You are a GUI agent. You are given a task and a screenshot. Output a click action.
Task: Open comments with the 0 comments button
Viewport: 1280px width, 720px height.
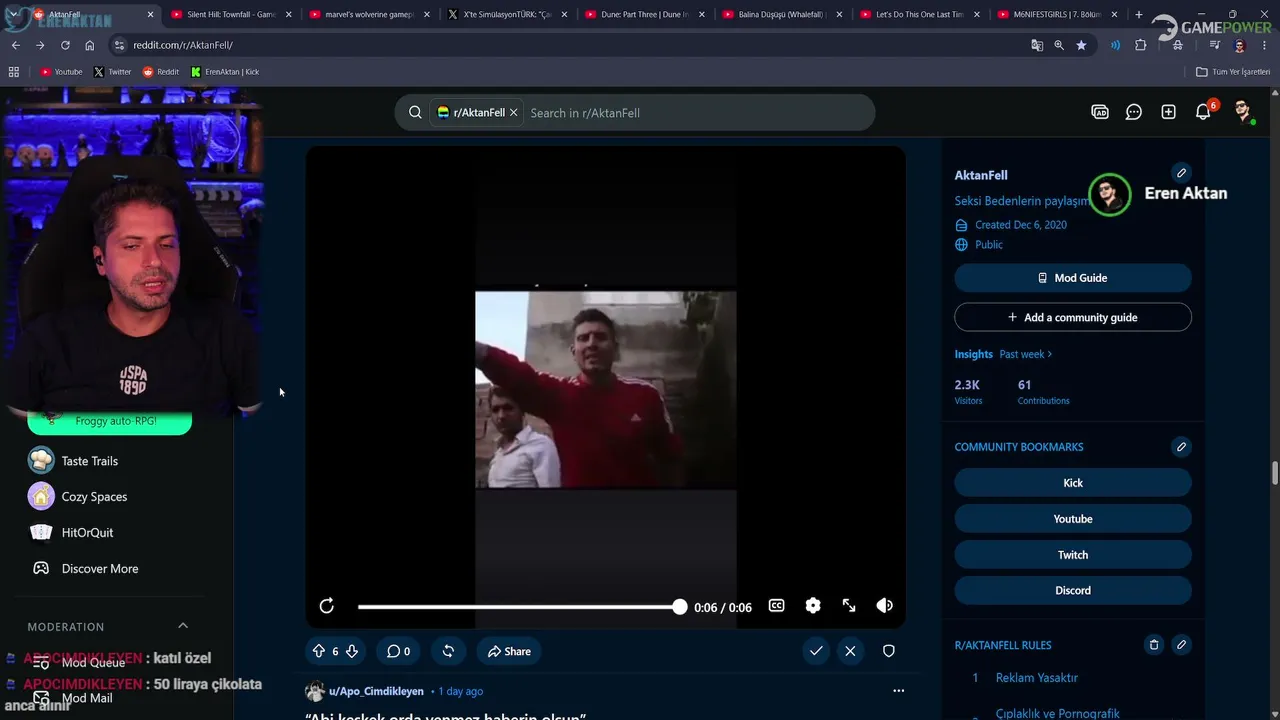pos(398,651)
